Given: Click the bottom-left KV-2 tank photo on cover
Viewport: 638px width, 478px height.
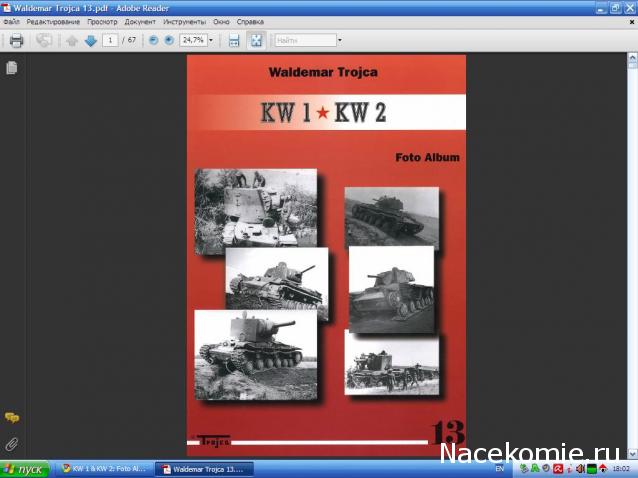Looking at the screenshot, I should (x=256, y=355).
